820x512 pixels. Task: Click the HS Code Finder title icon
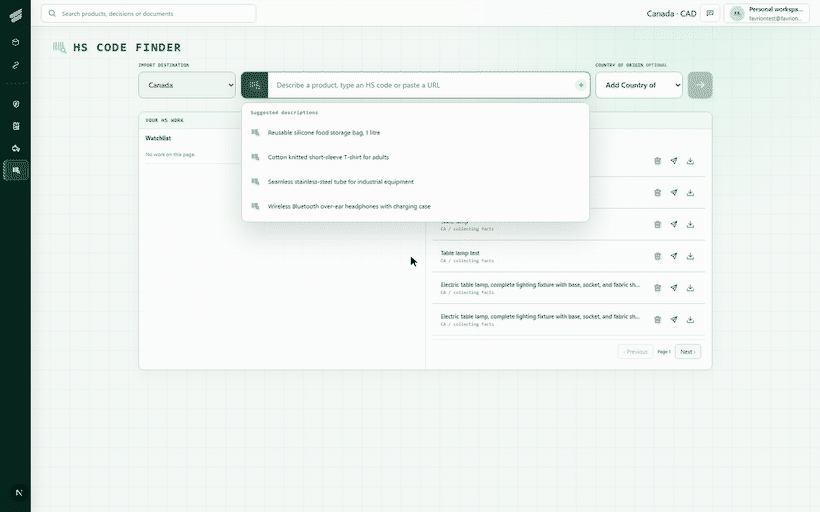point(60,48)
